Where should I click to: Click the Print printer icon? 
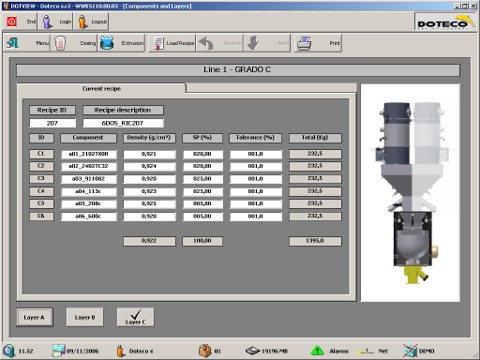click(x=304, y=43)
